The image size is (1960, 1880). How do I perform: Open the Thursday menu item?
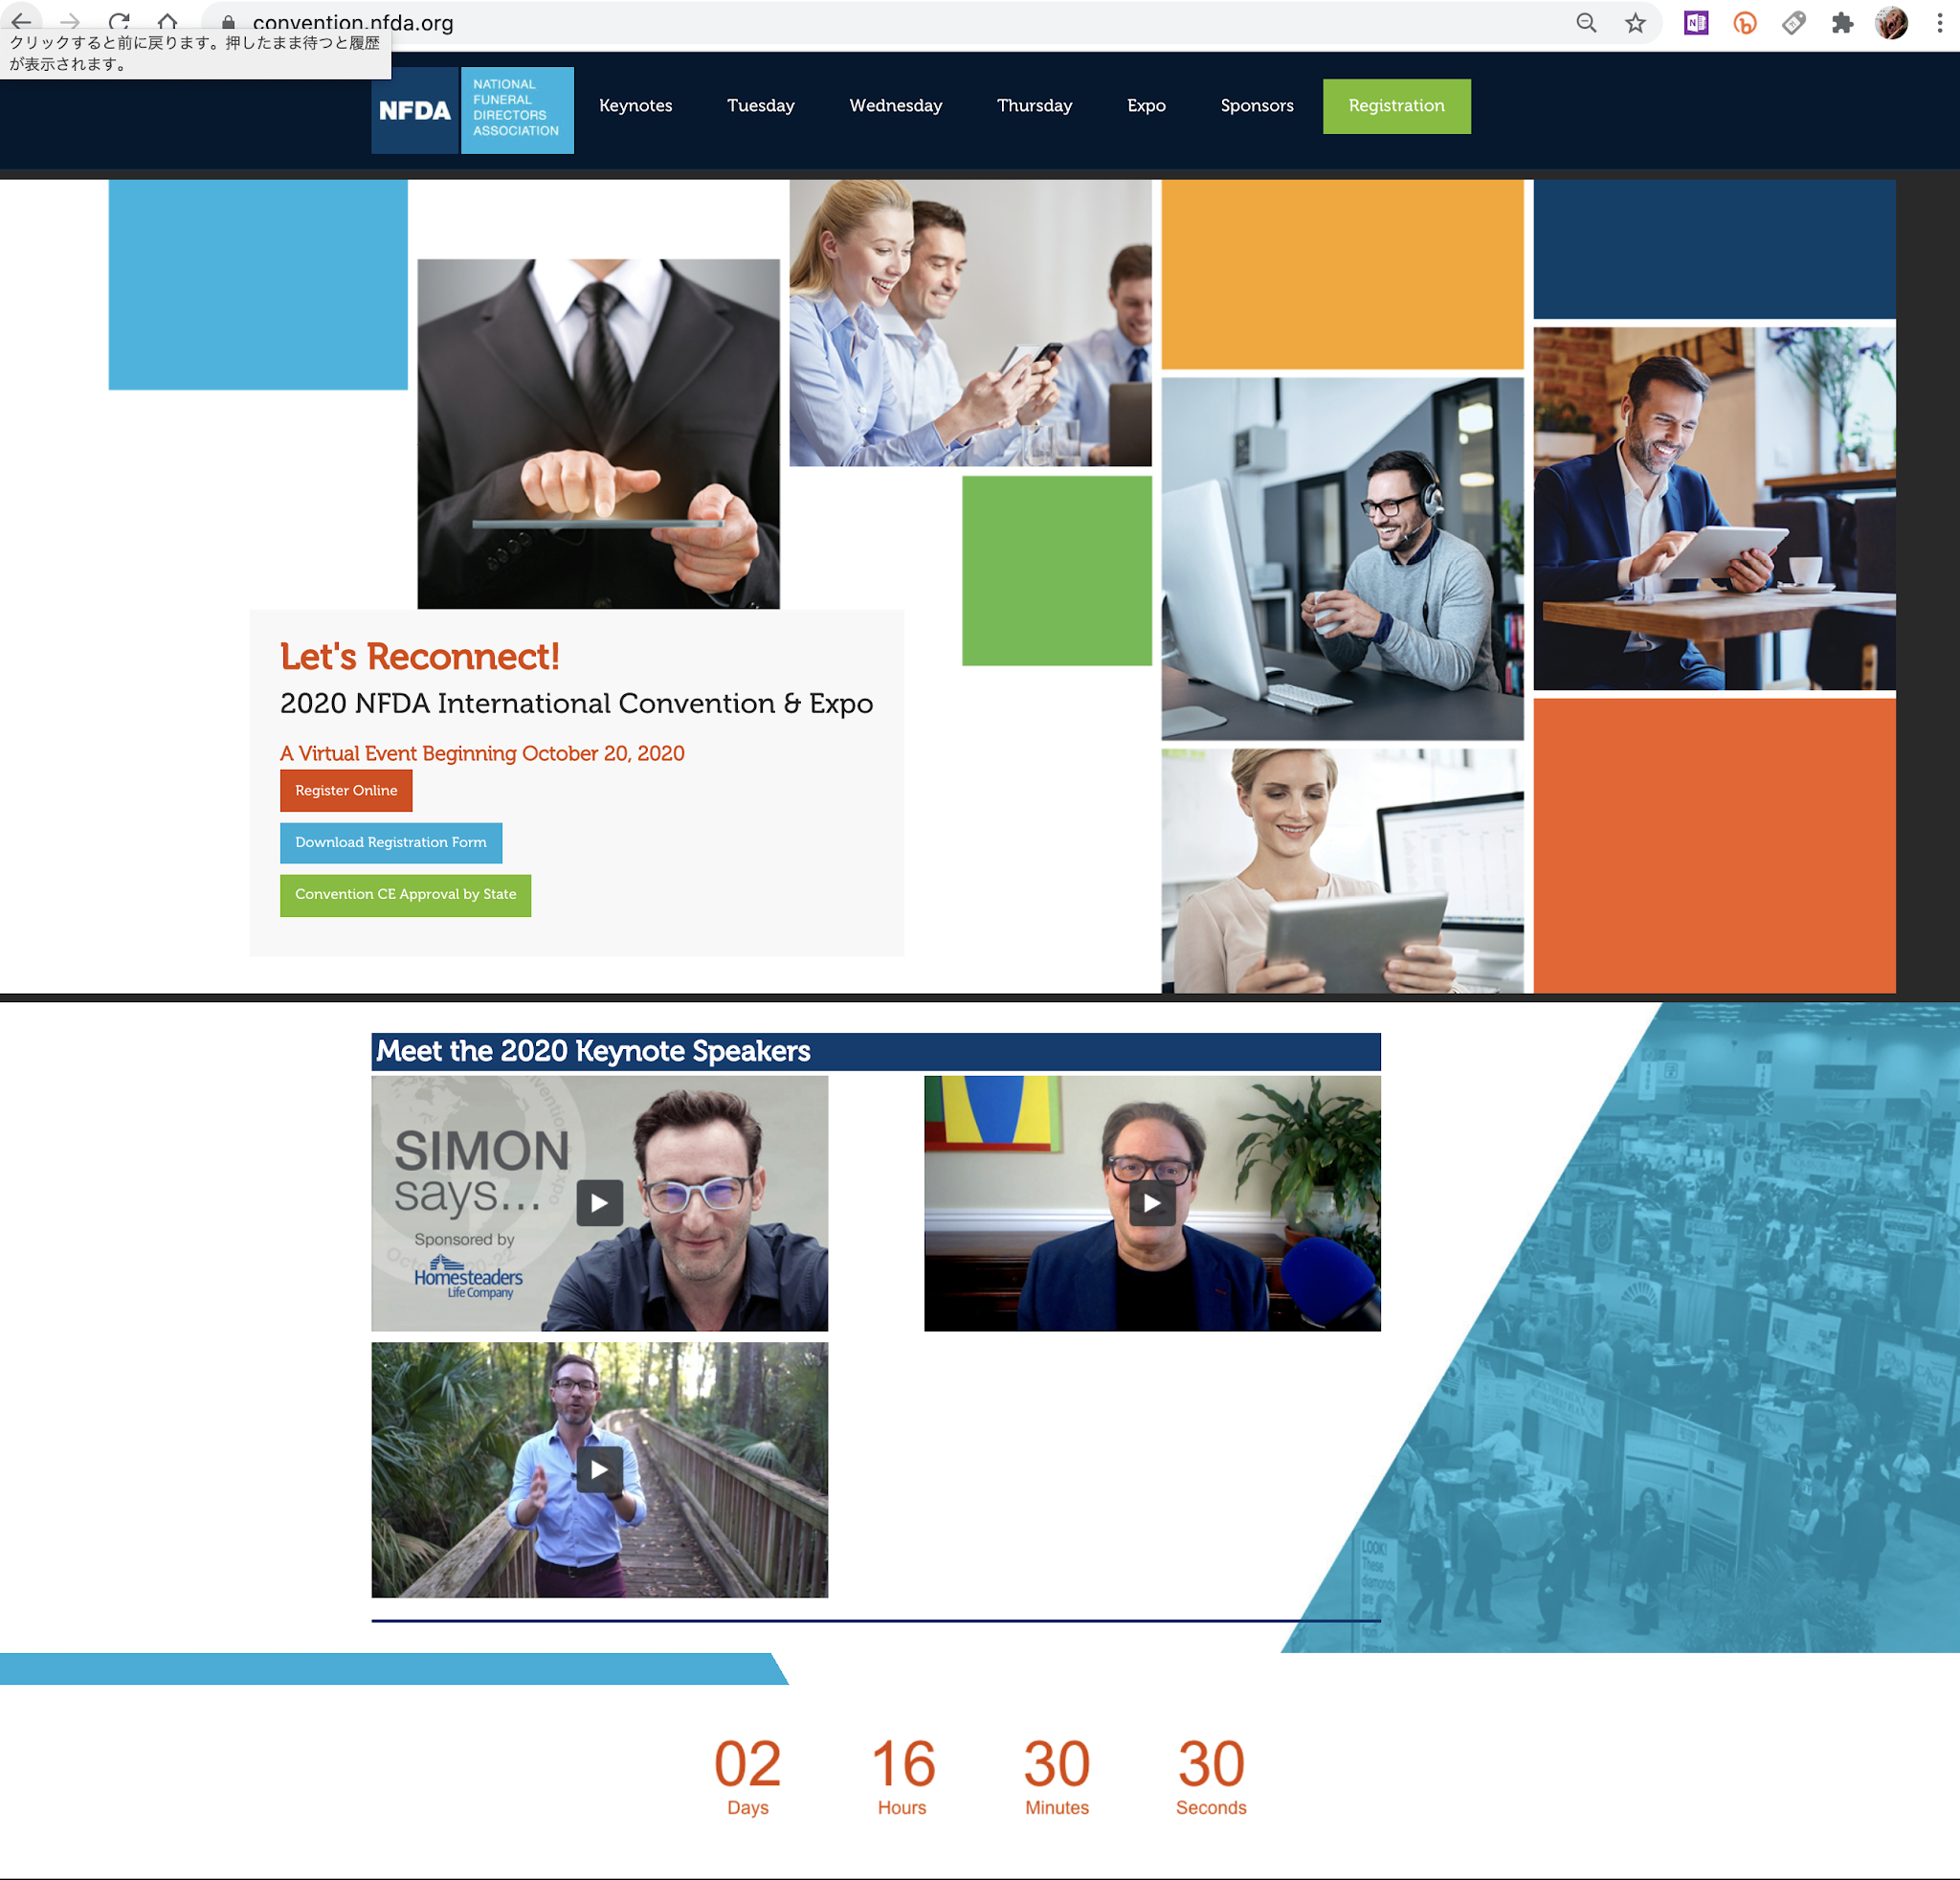1034,106
